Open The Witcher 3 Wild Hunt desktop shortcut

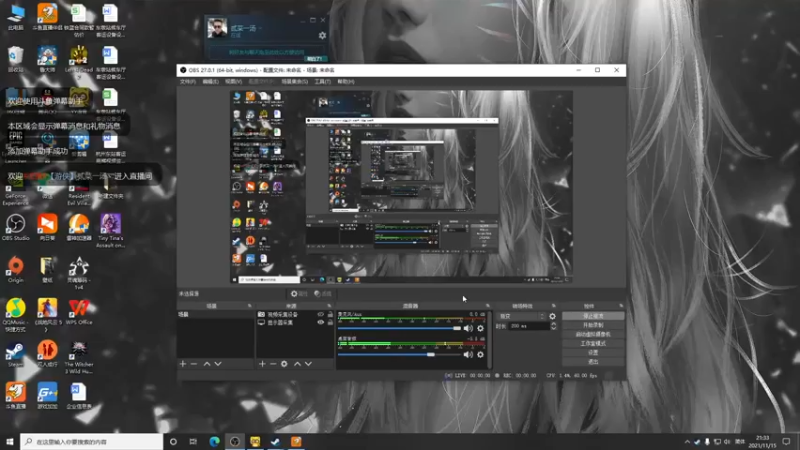point(79,357)
